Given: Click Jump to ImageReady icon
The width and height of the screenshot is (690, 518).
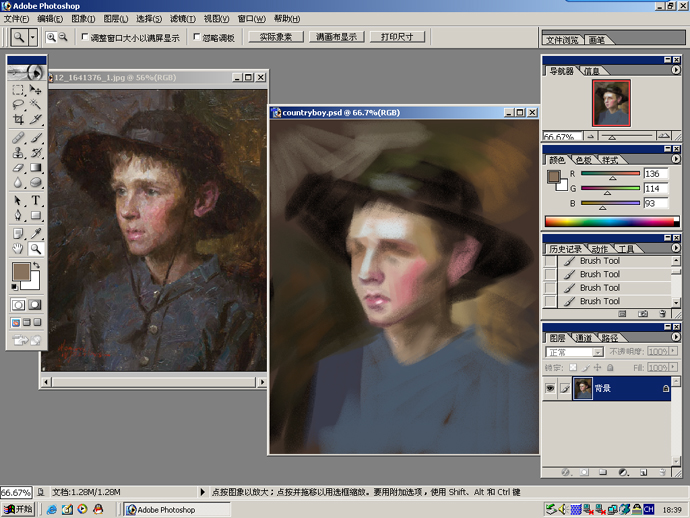Looking at the screenshot, I should click(x=26, y=340).
